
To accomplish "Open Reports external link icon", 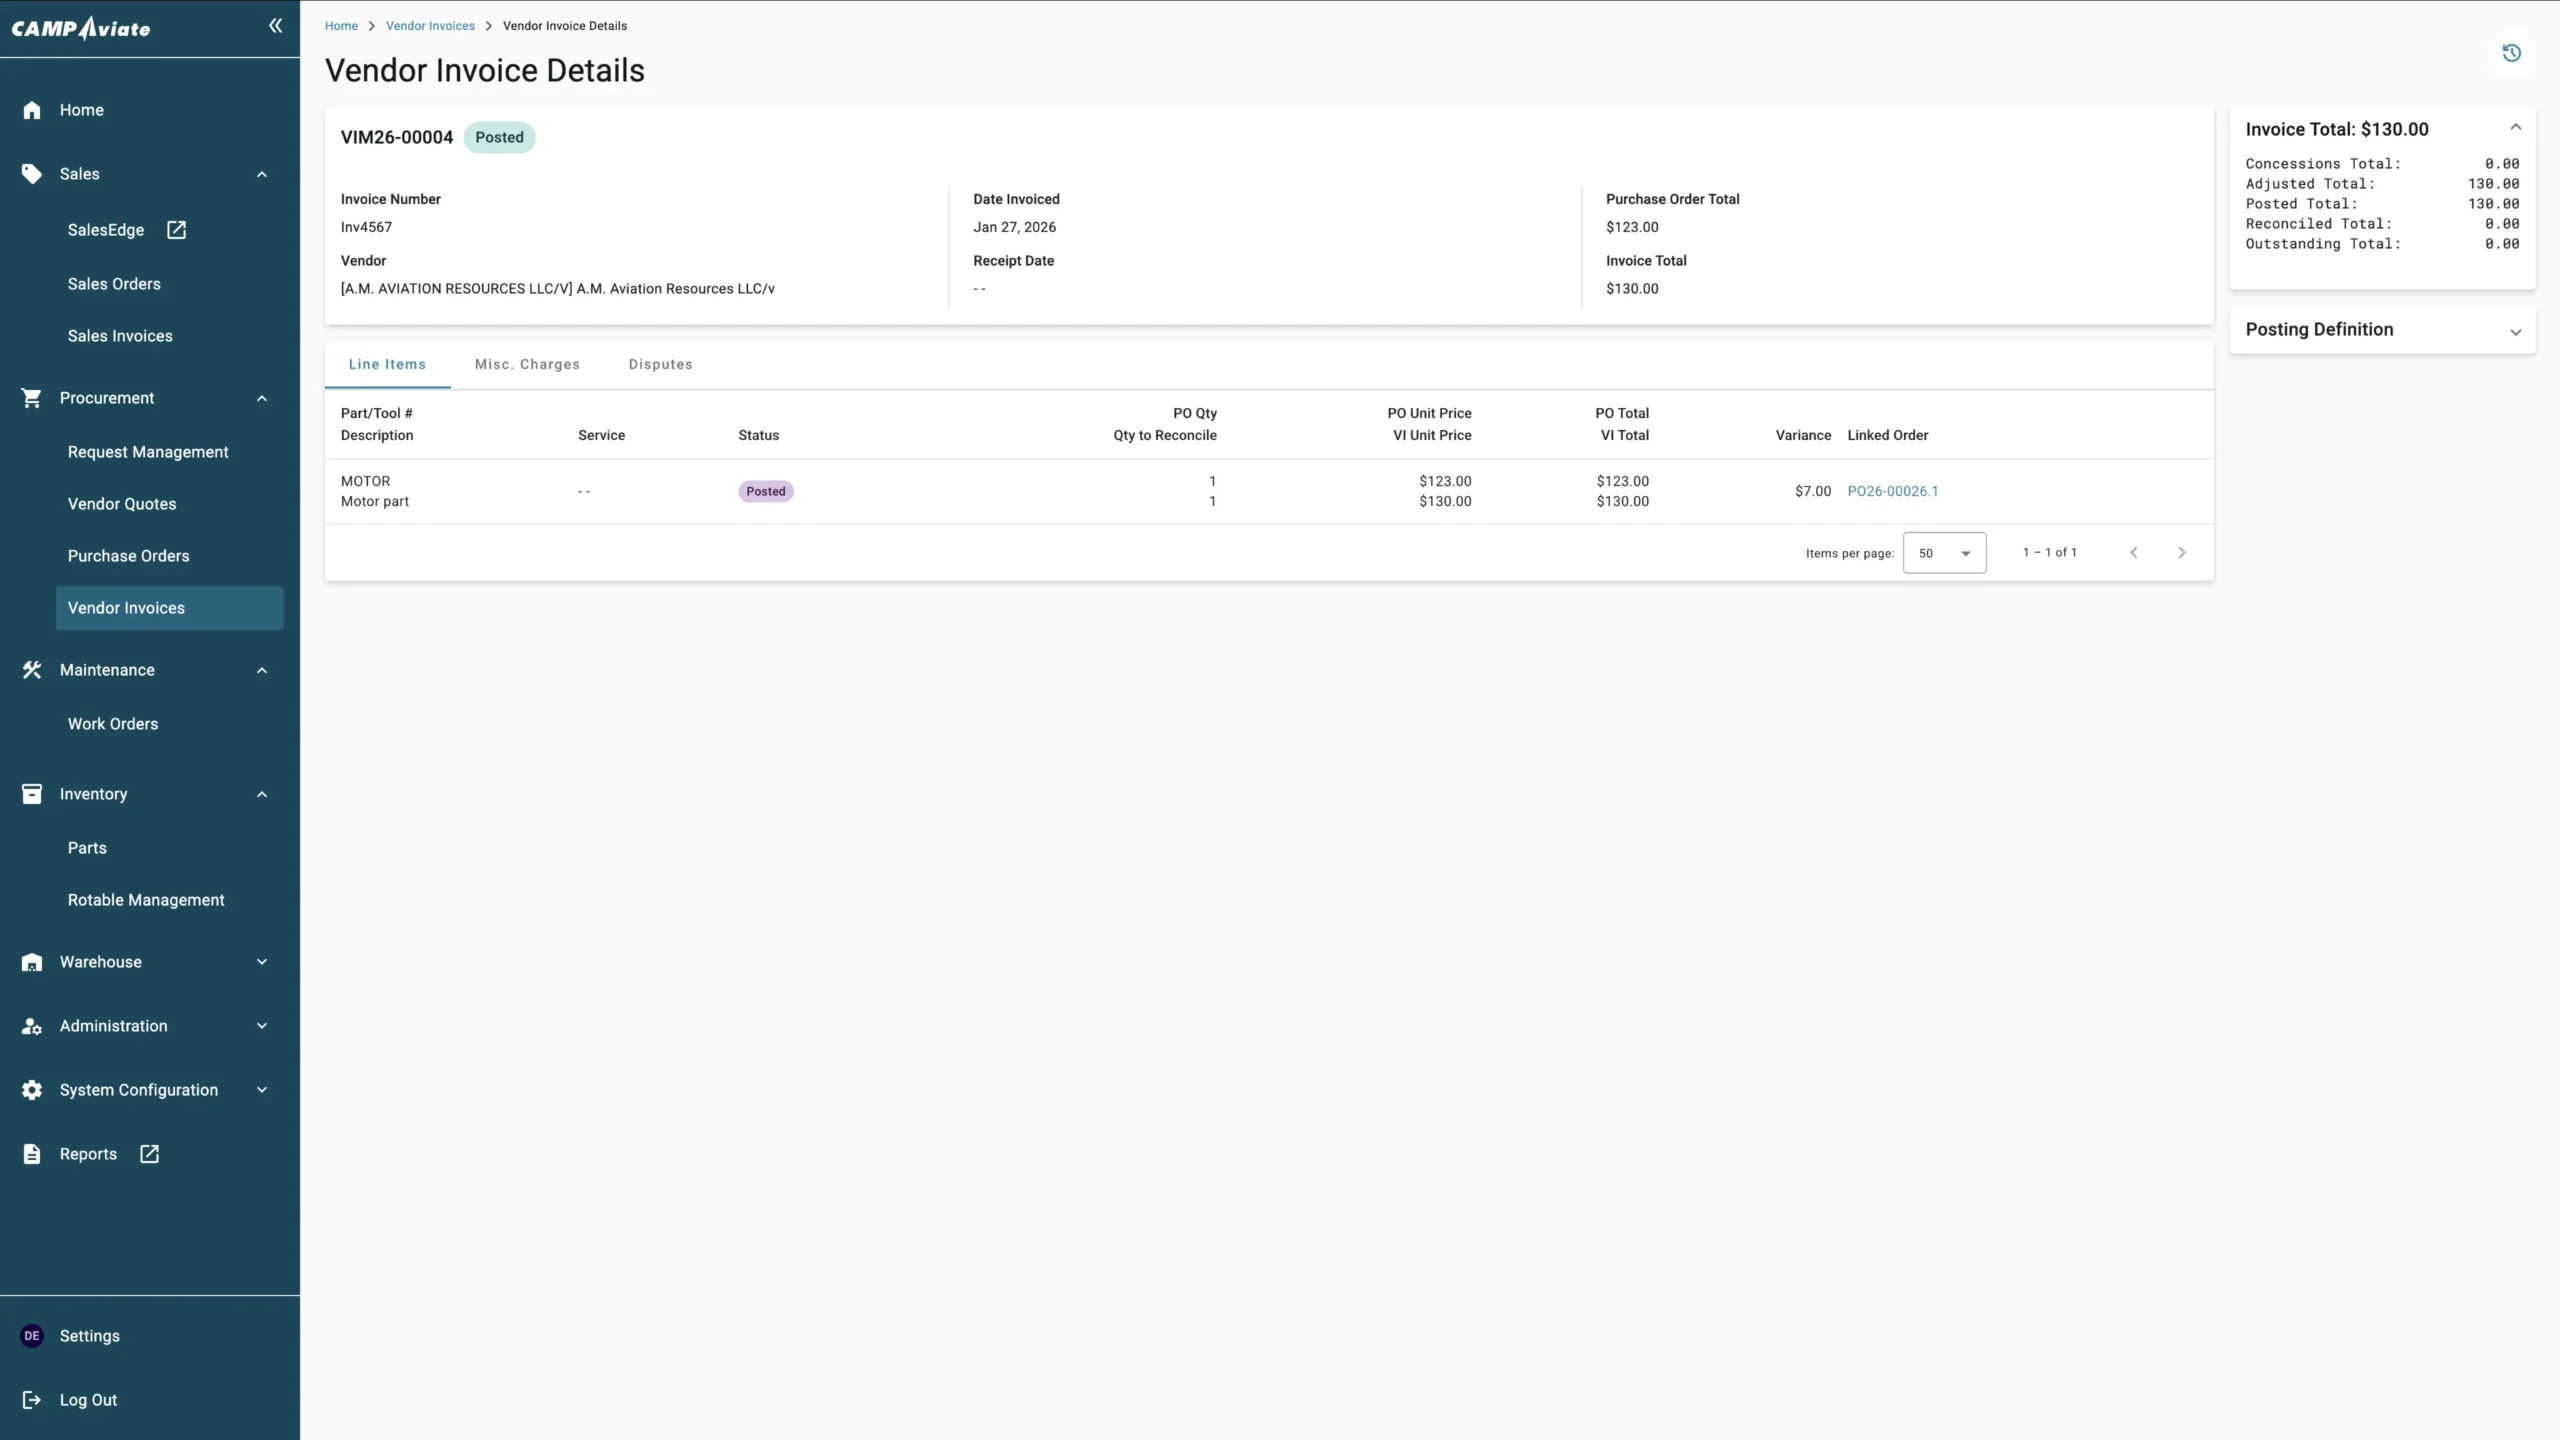I will coord(149,1154).
